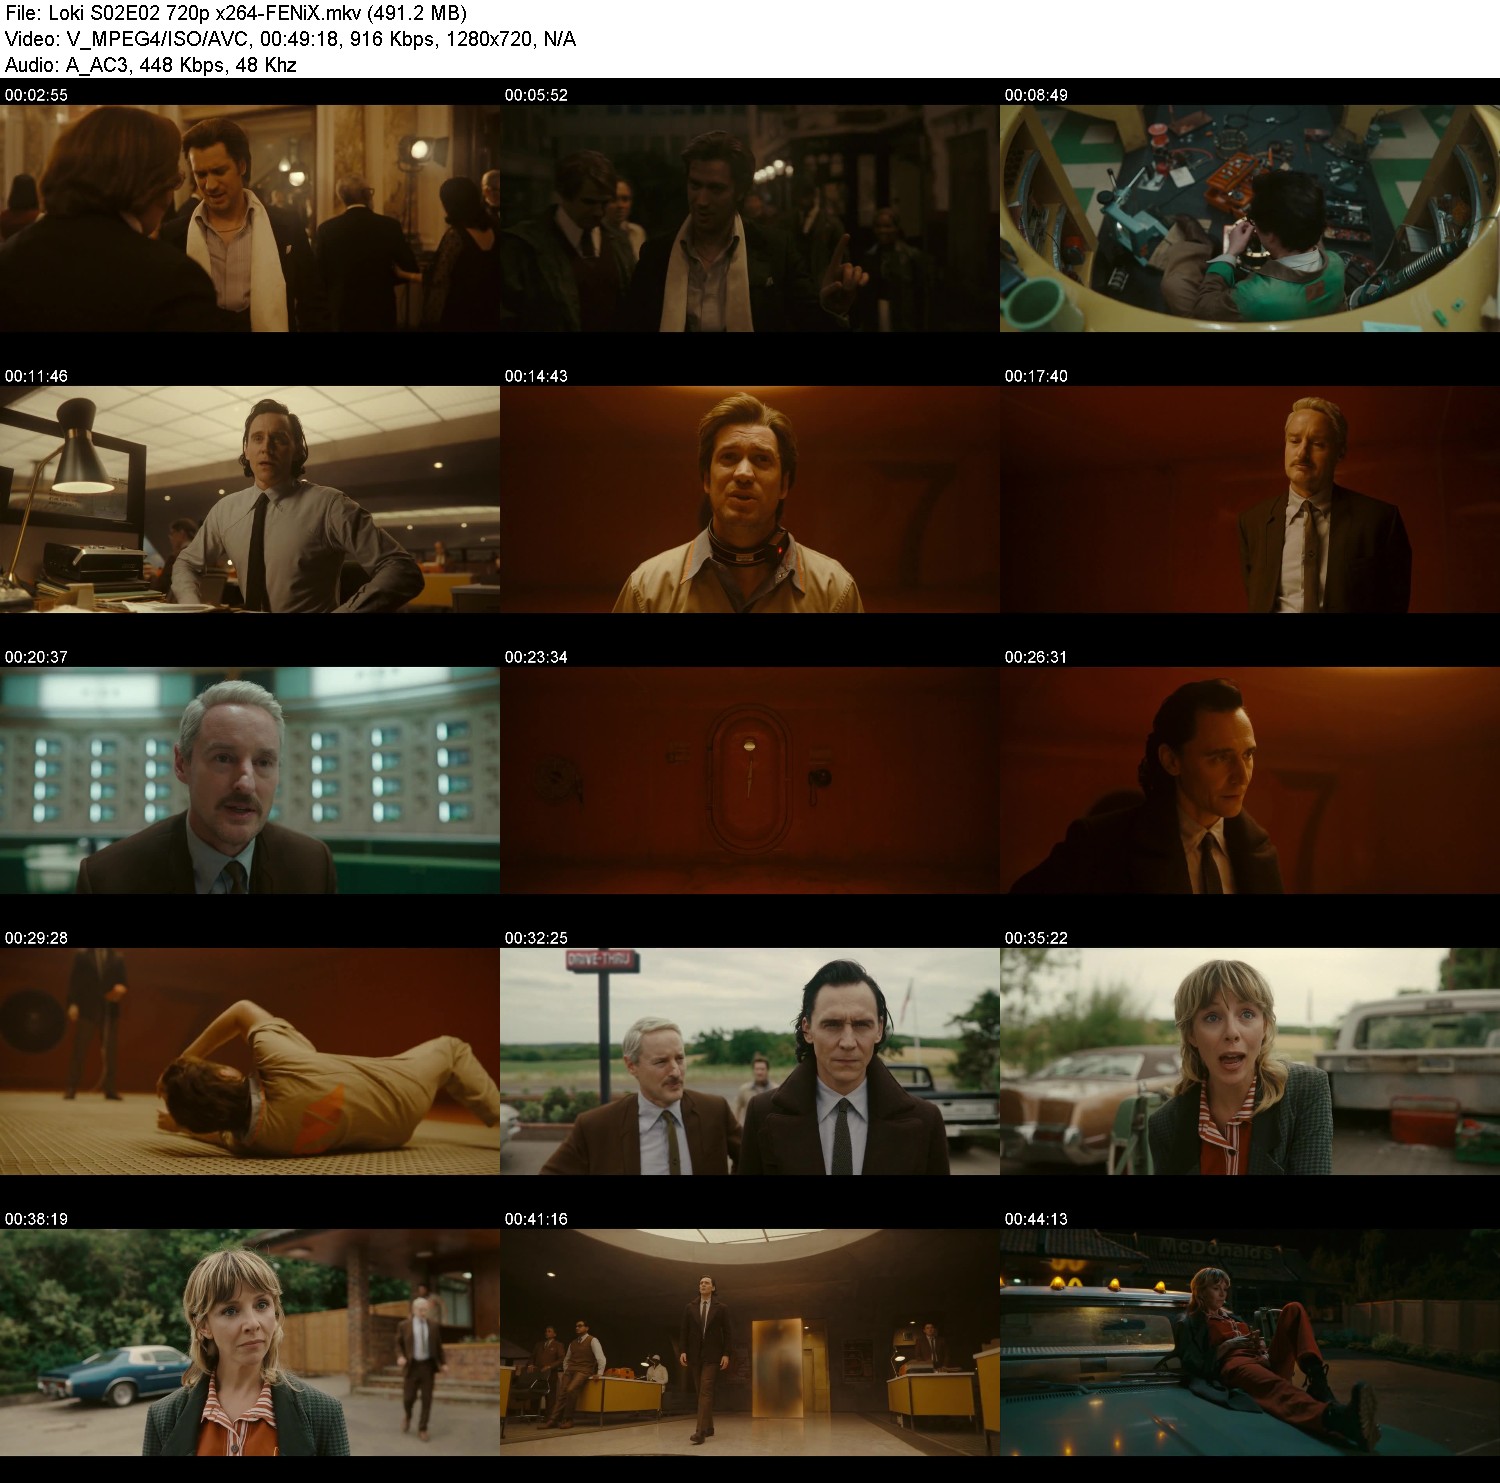The height and width of the screenshot is (1483, 1500).
Task: Select timestamp 00:20:37 label
Action: tap(36, 657)
